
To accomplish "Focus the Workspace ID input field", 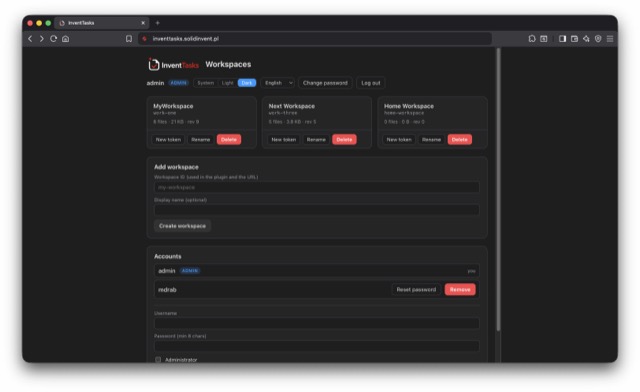I will tap(316, 187).
